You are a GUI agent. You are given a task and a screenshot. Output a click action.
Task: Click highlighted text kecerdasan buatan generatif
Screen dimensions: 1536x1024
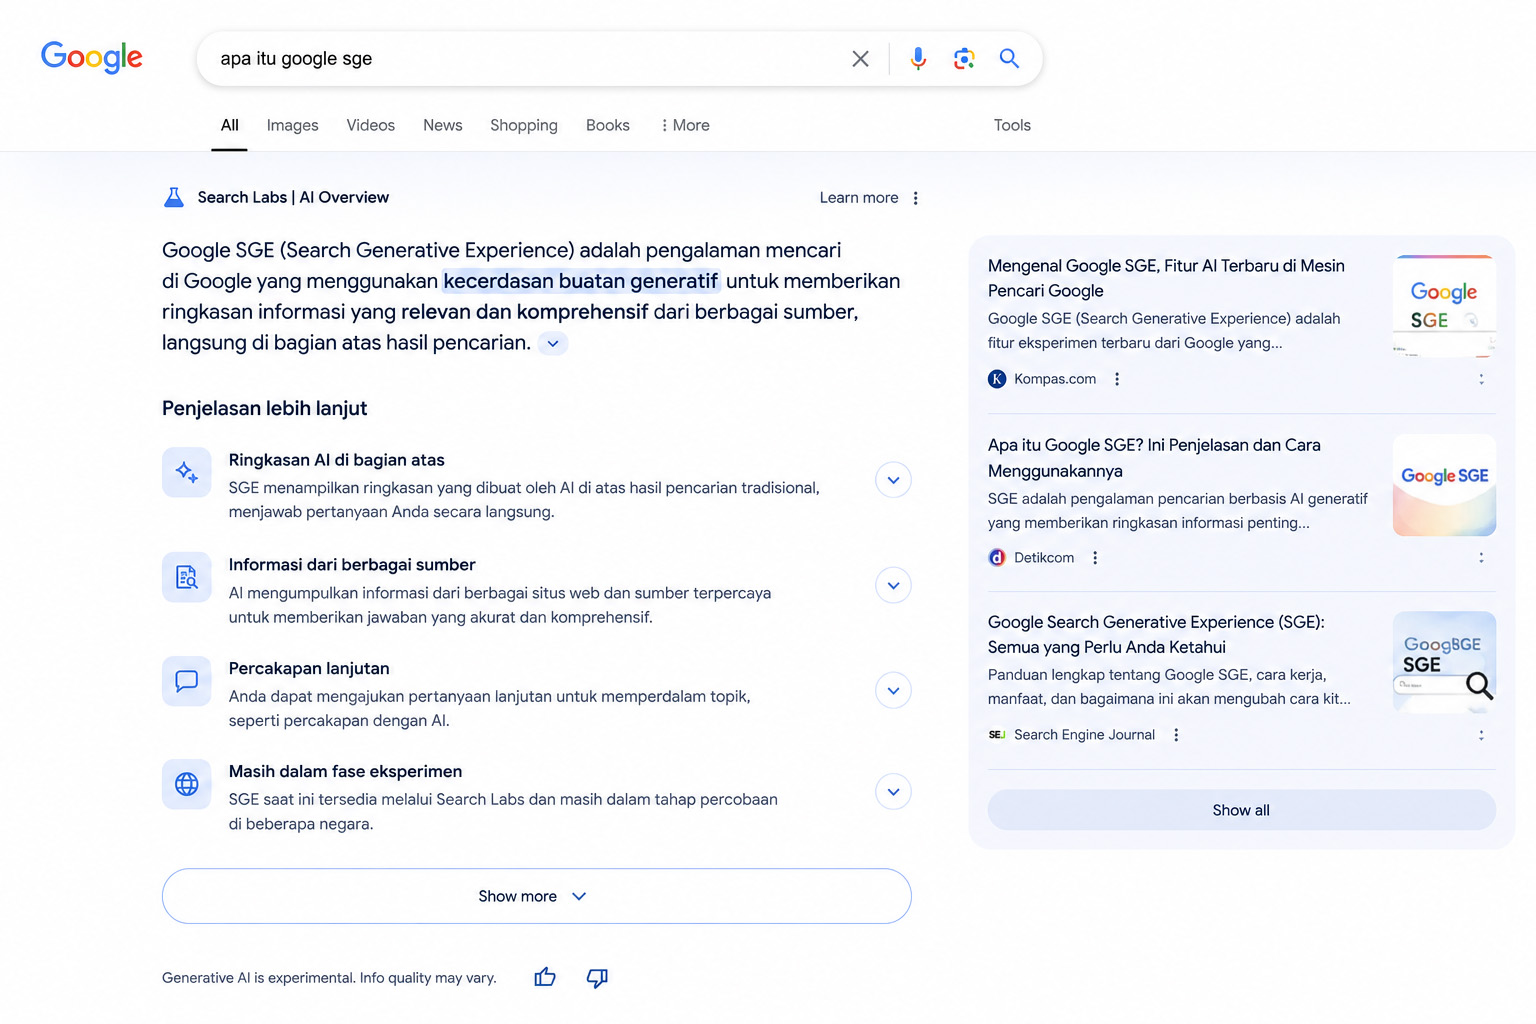(580, 281)
